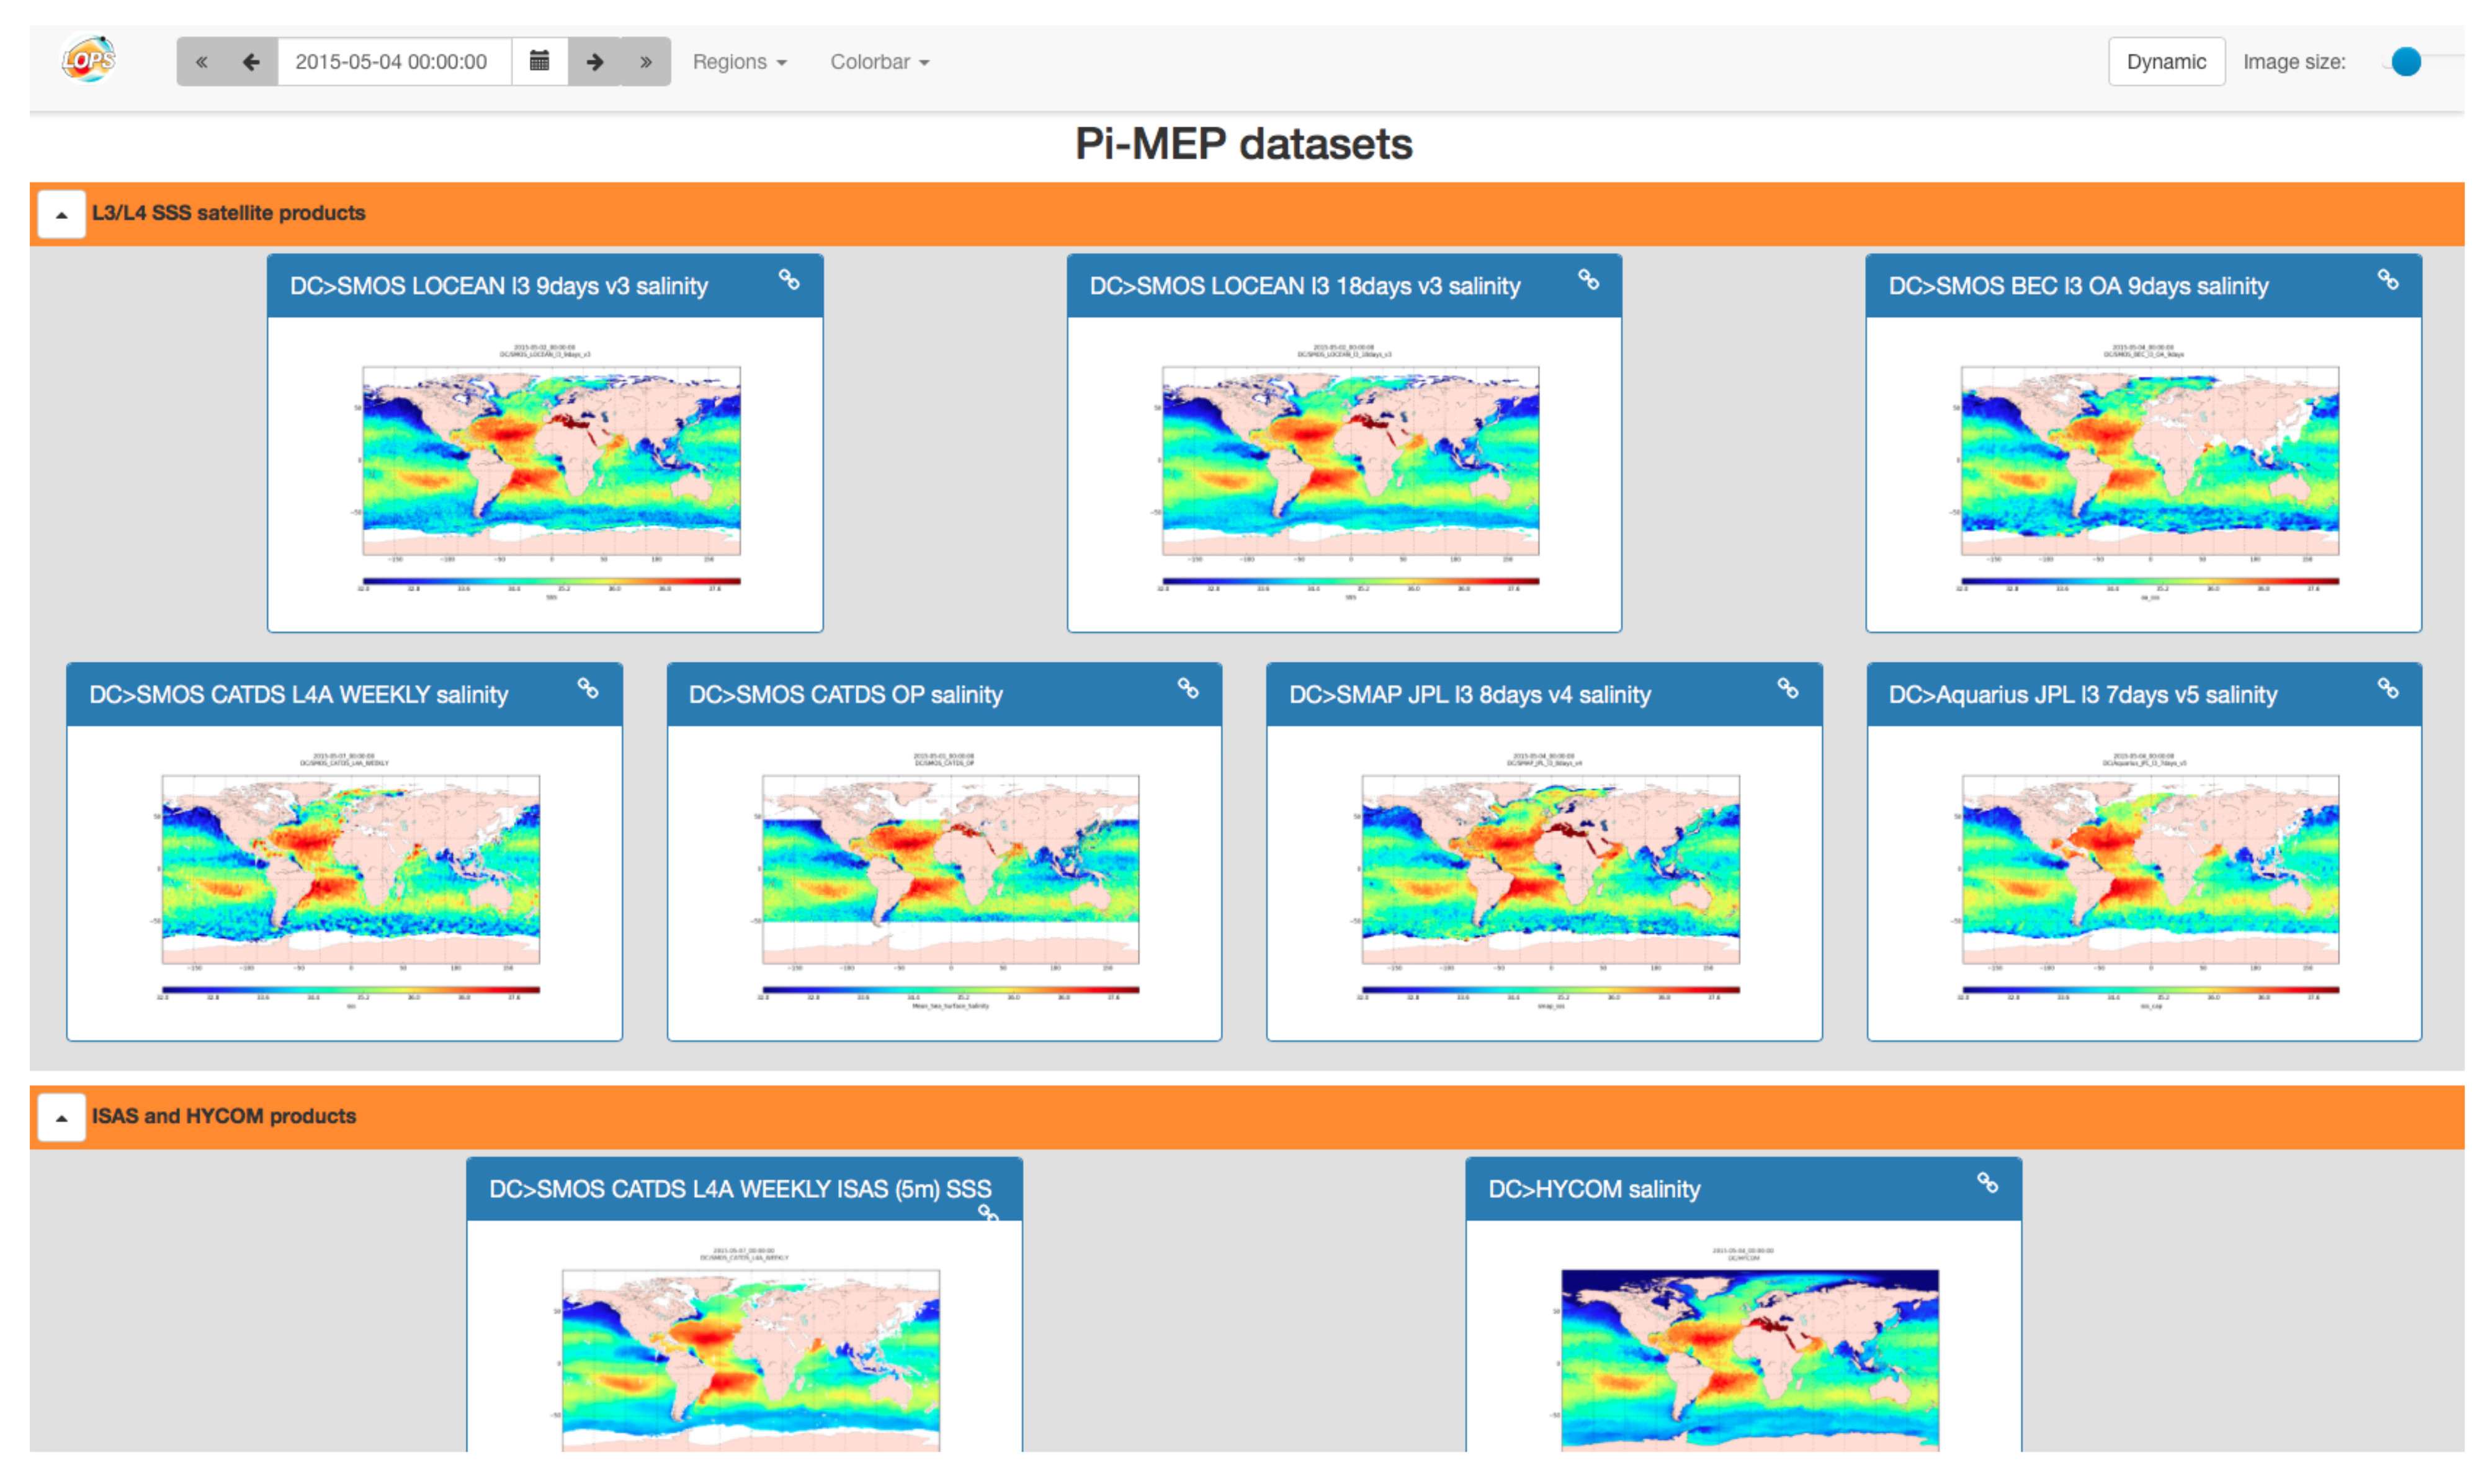Advance to next date with right arrow
Viewport: 2488px width, 1484px height.
[x=595, y=62]
